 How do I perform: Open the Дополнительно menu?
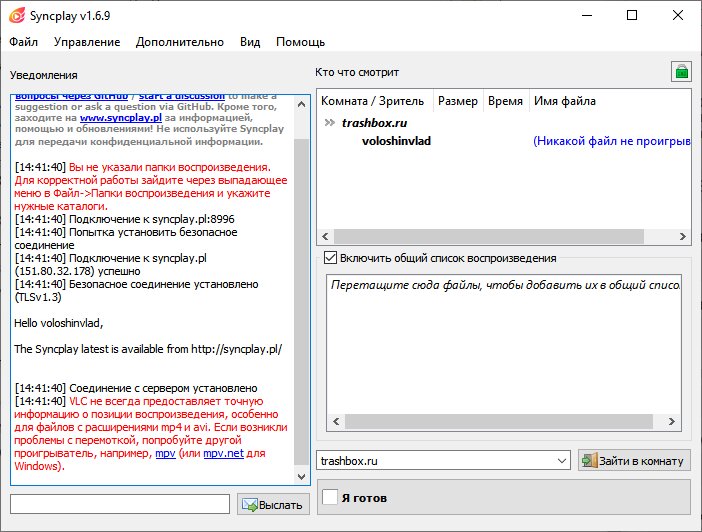coord(180,42)
